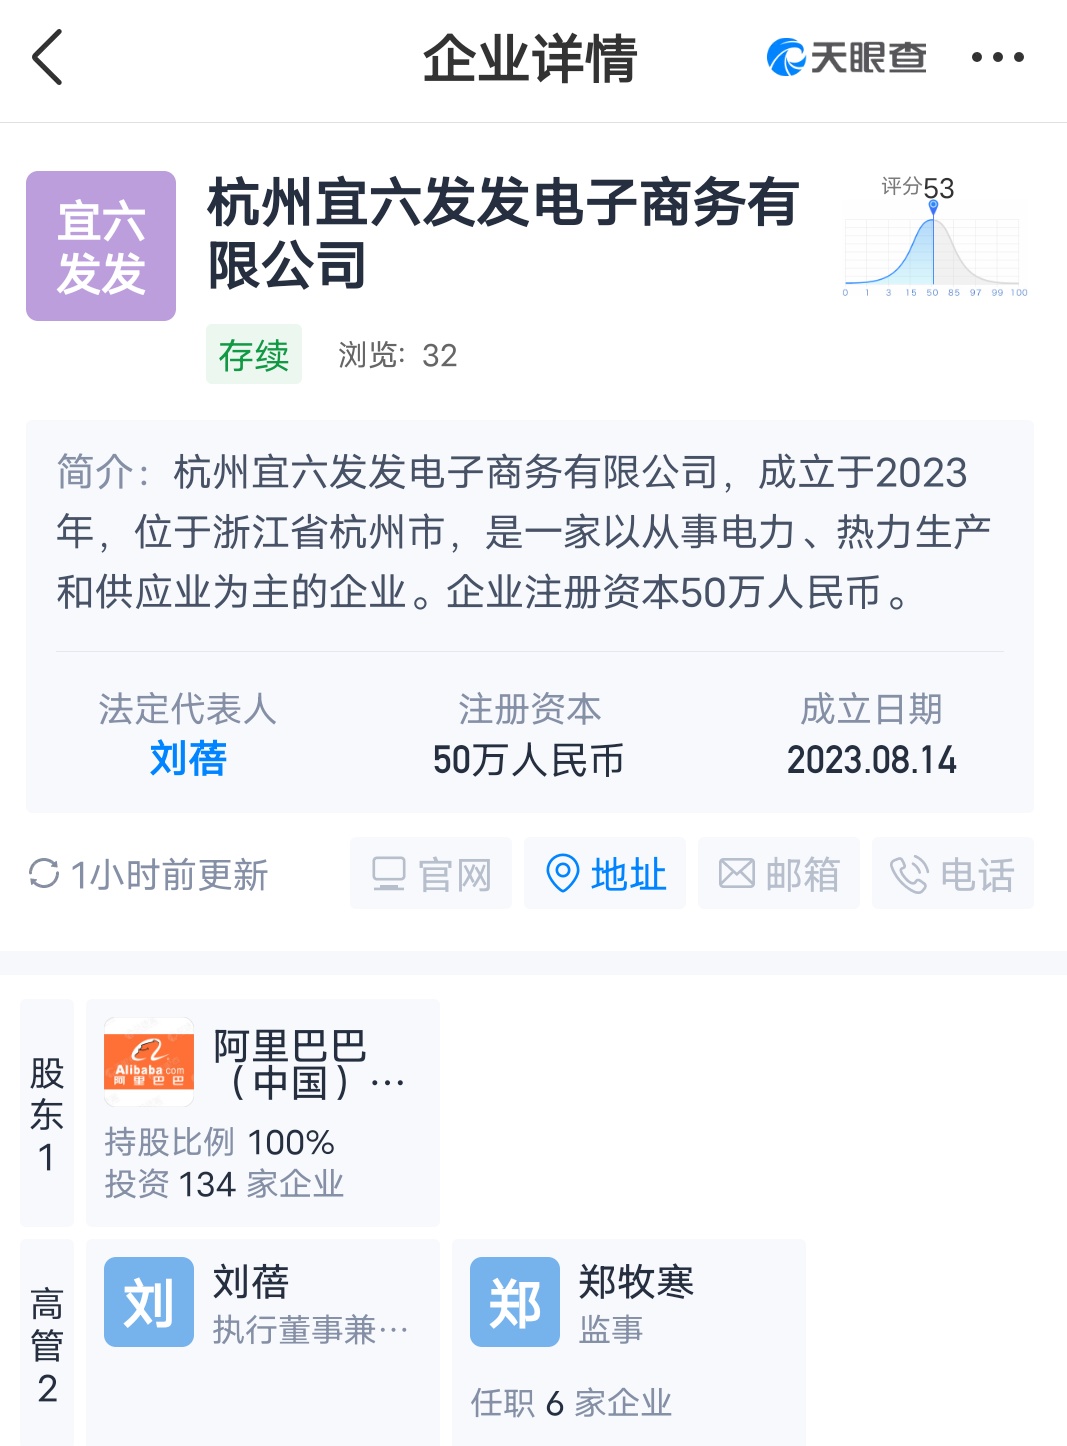Screen dimensions: 1067x1446
Task: Tap the 邮箱 envelope button
Action: pos(779,873)
